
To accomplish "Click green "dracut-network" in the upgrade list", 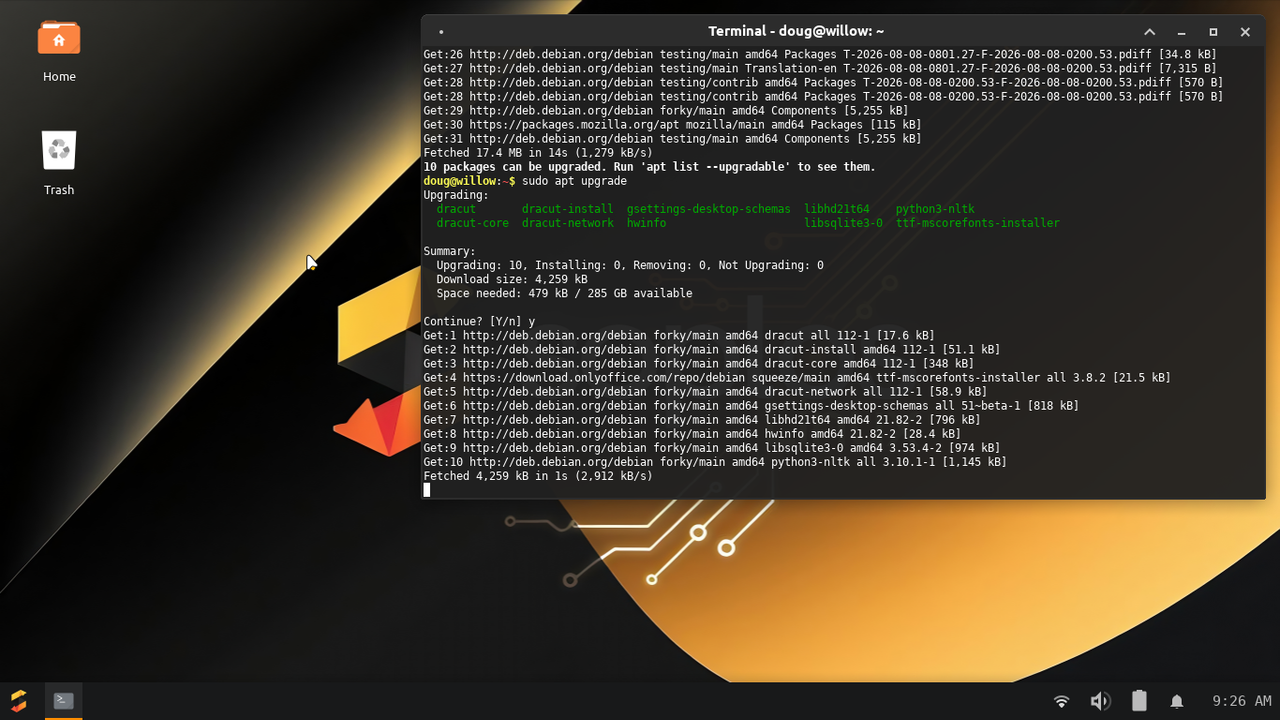I will tap(568, 223).
